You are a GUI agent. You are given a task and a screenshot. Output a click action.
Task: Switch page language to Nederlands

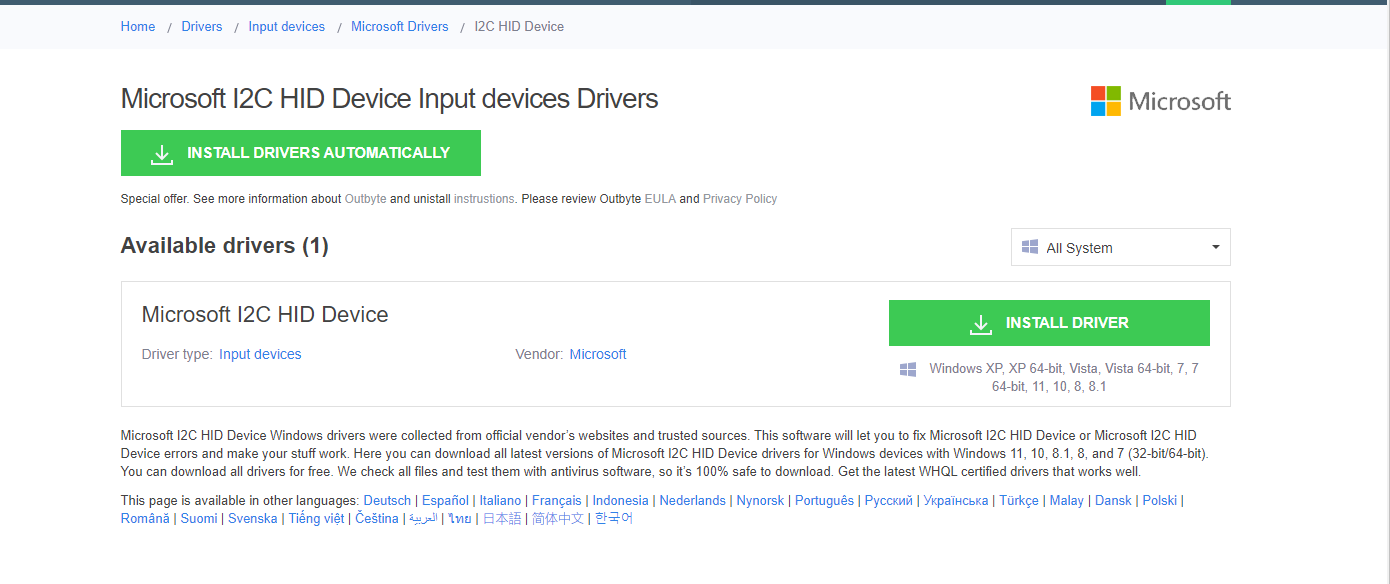(x=693, y=500)
